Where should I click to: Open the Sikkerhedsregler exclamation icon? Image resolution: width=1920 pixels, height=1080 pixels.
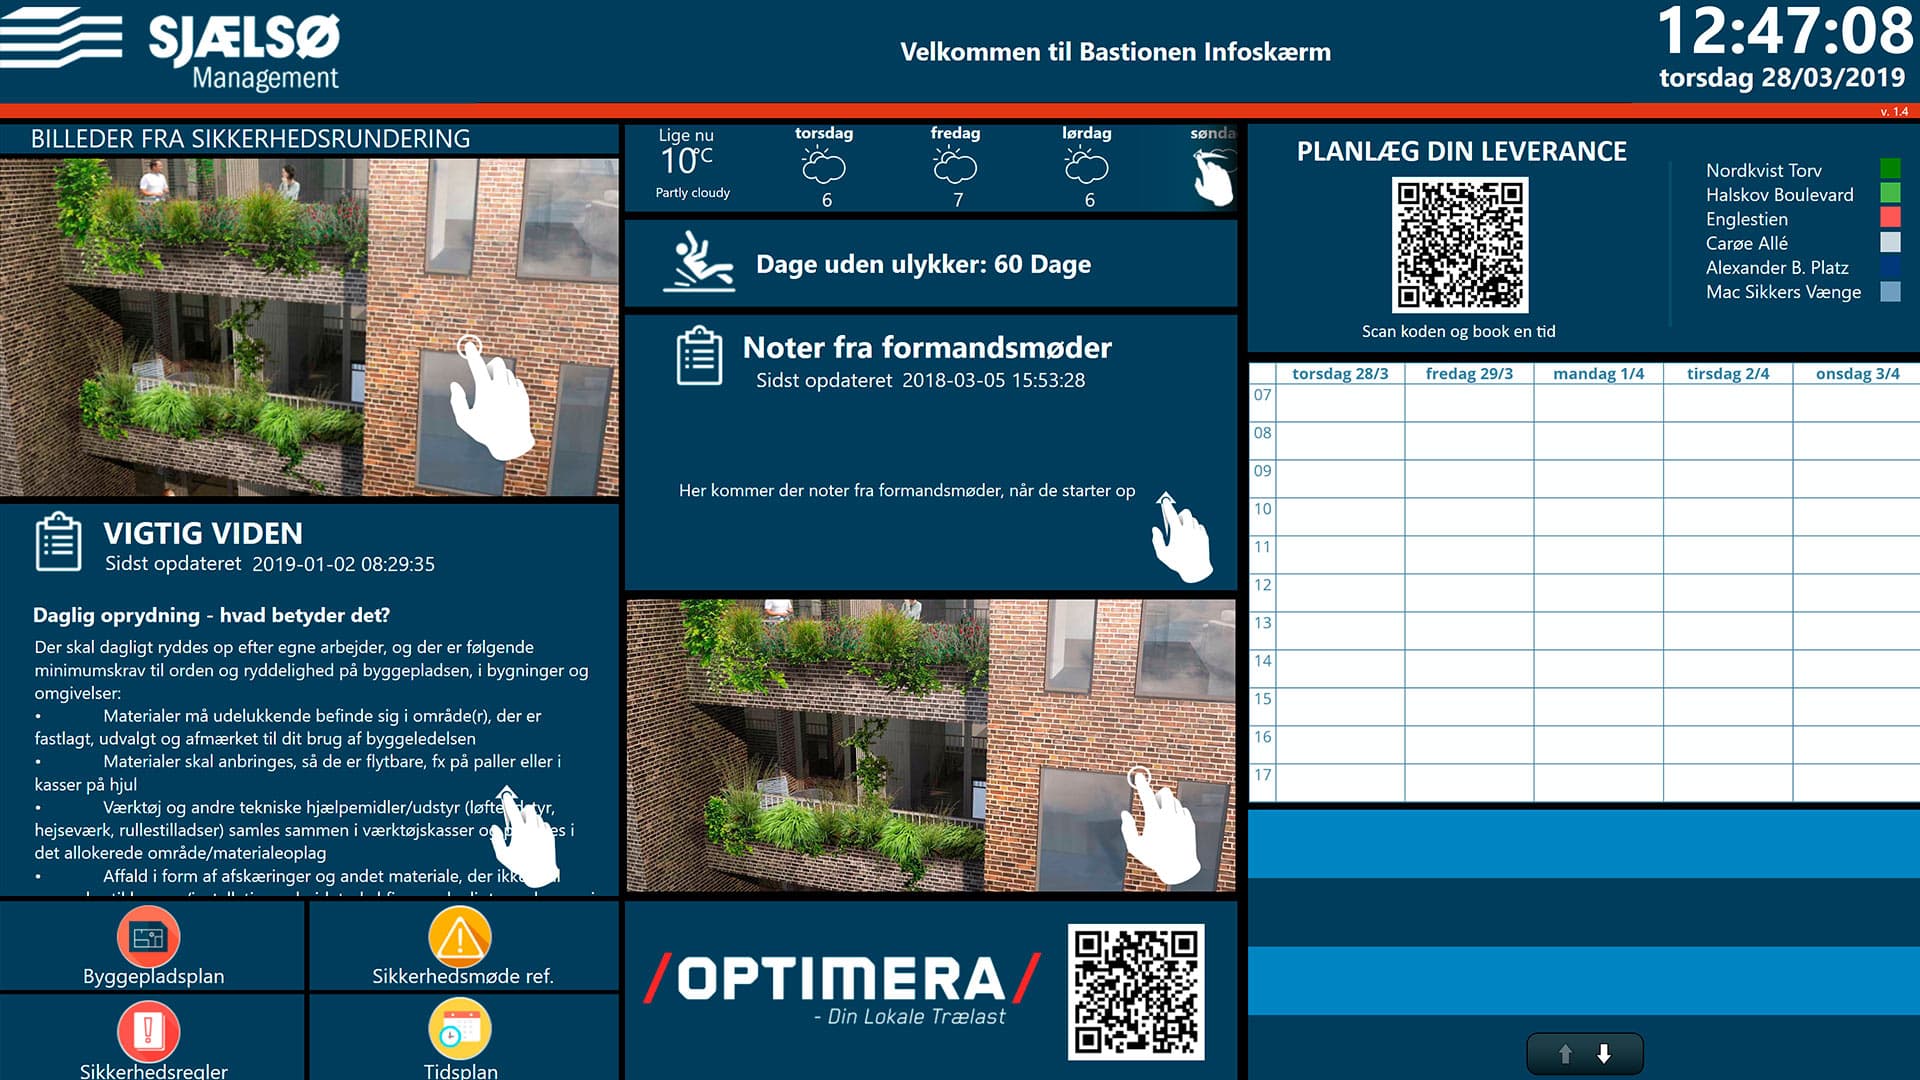click(x=148, y=1030)
